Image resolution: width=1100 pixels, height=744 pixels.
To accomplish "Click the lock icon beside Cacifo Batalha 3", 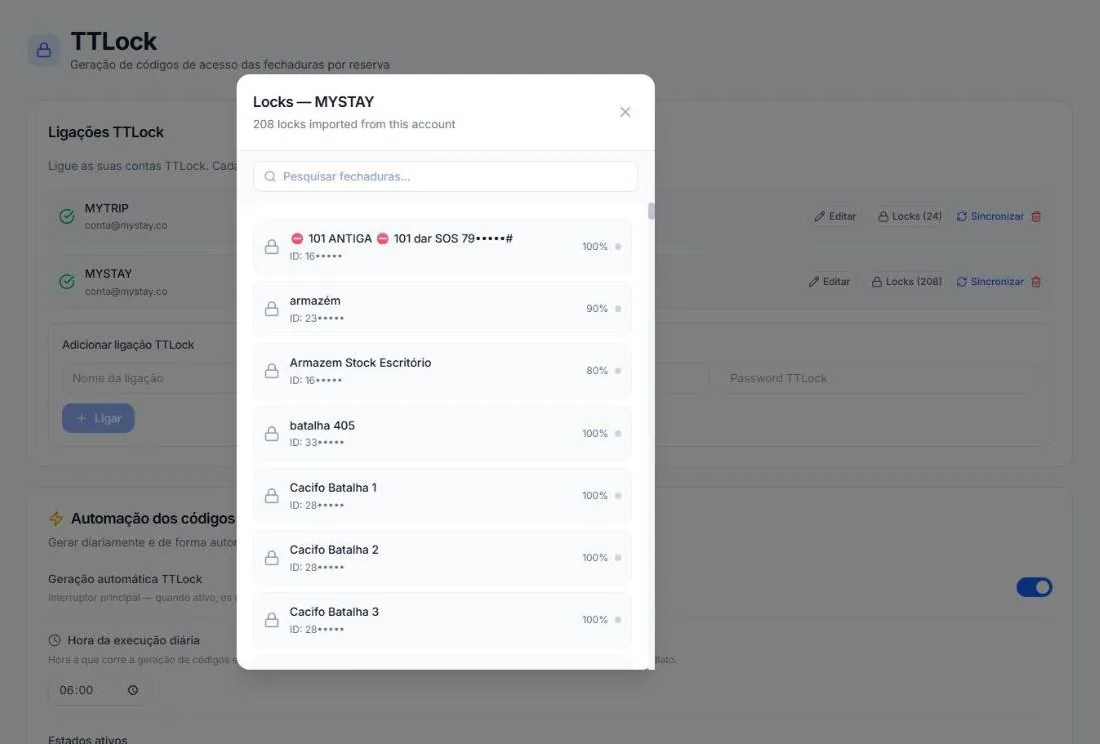I will coord(271,620).
